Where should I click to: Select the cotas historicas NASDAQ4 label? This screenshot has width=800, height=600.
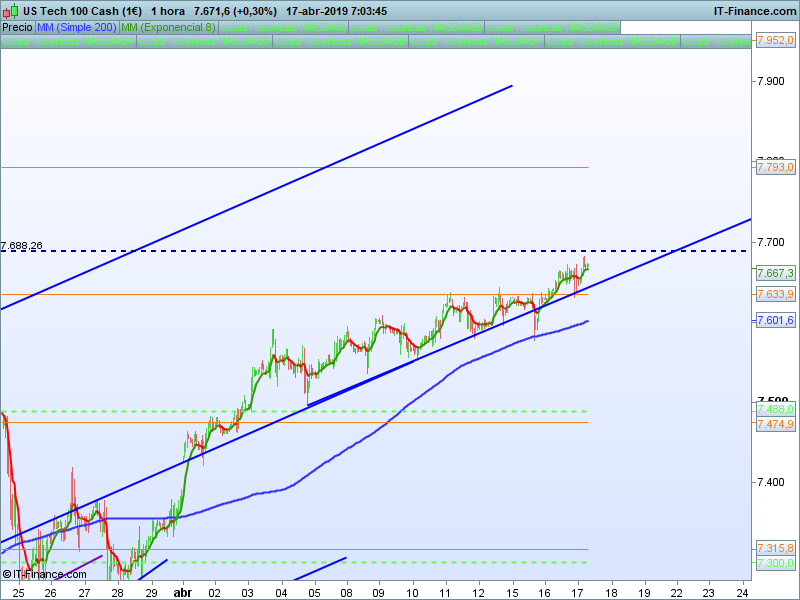(68, 41)
